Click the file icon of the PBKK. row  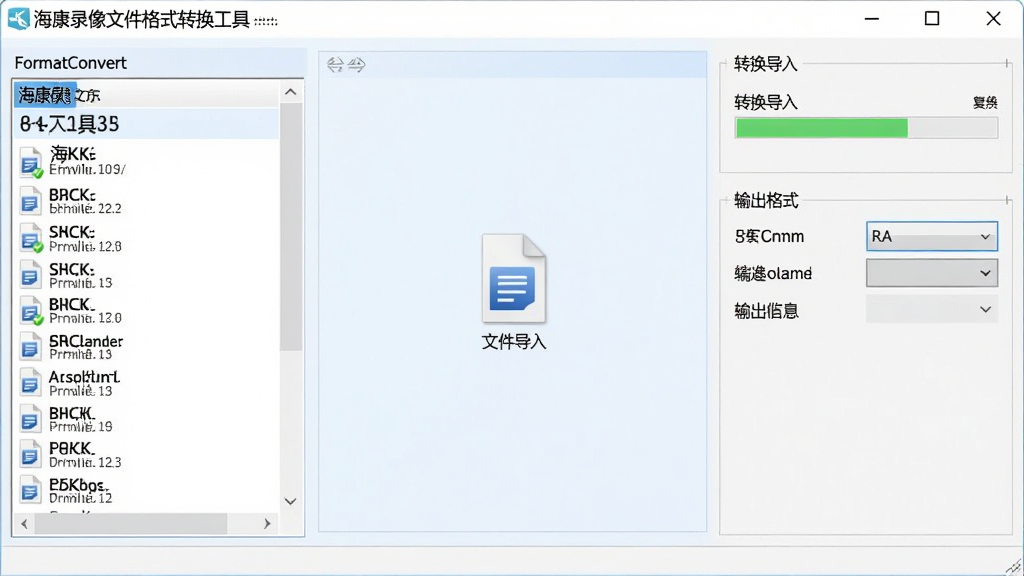click(x=30, y=455)
